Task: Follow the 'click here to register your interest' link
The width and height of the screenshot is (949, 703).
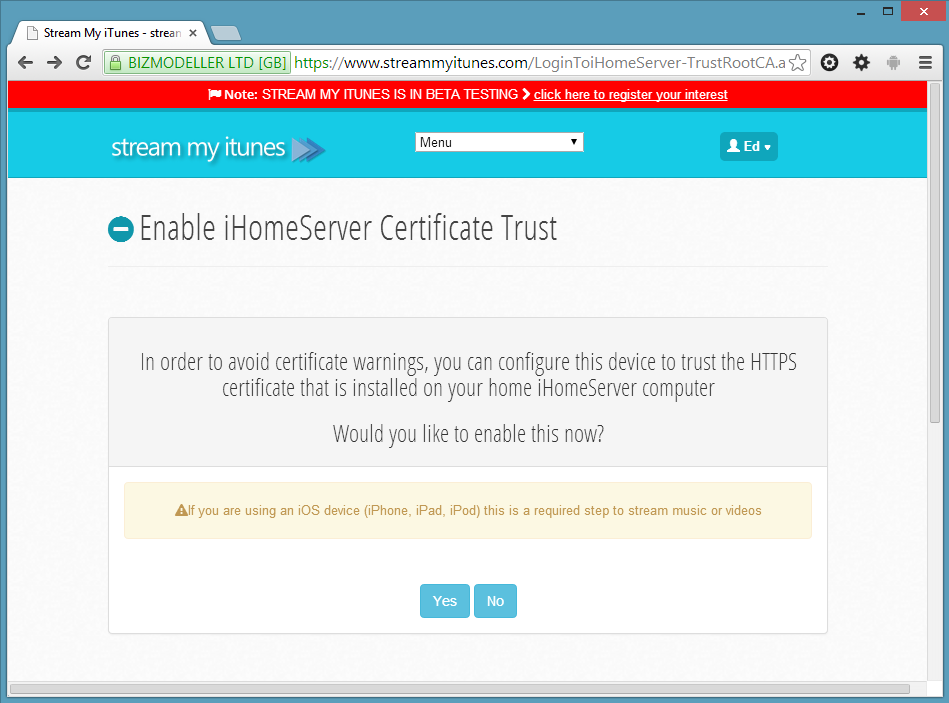Action: point(631,94)
